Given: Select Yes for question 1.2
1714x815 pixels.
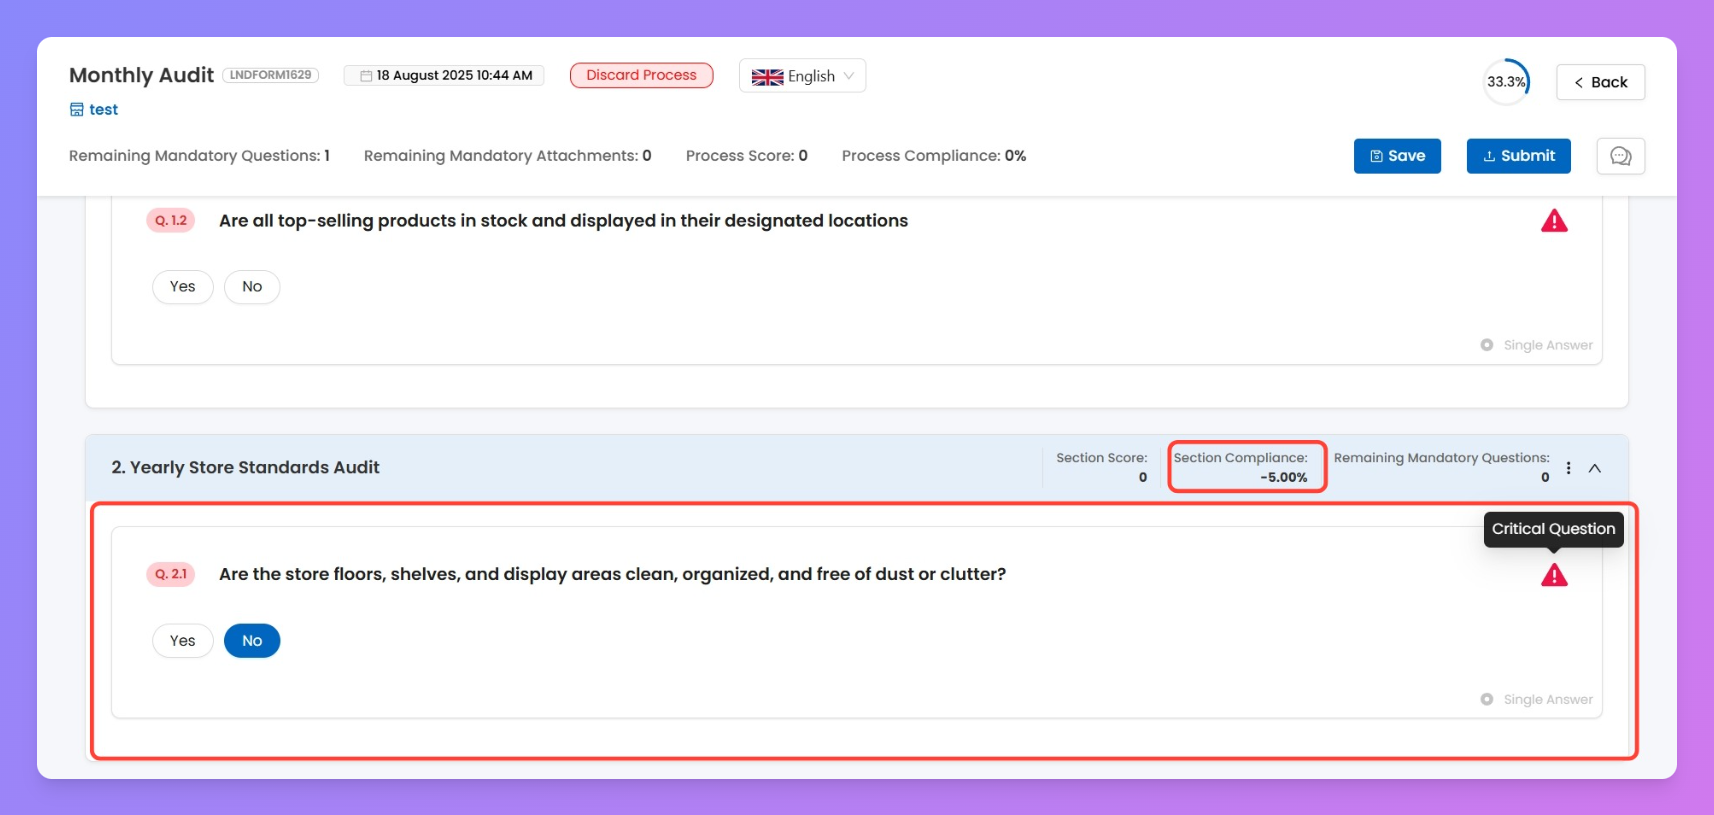Looking at the screenshot, I should [182, 287].
